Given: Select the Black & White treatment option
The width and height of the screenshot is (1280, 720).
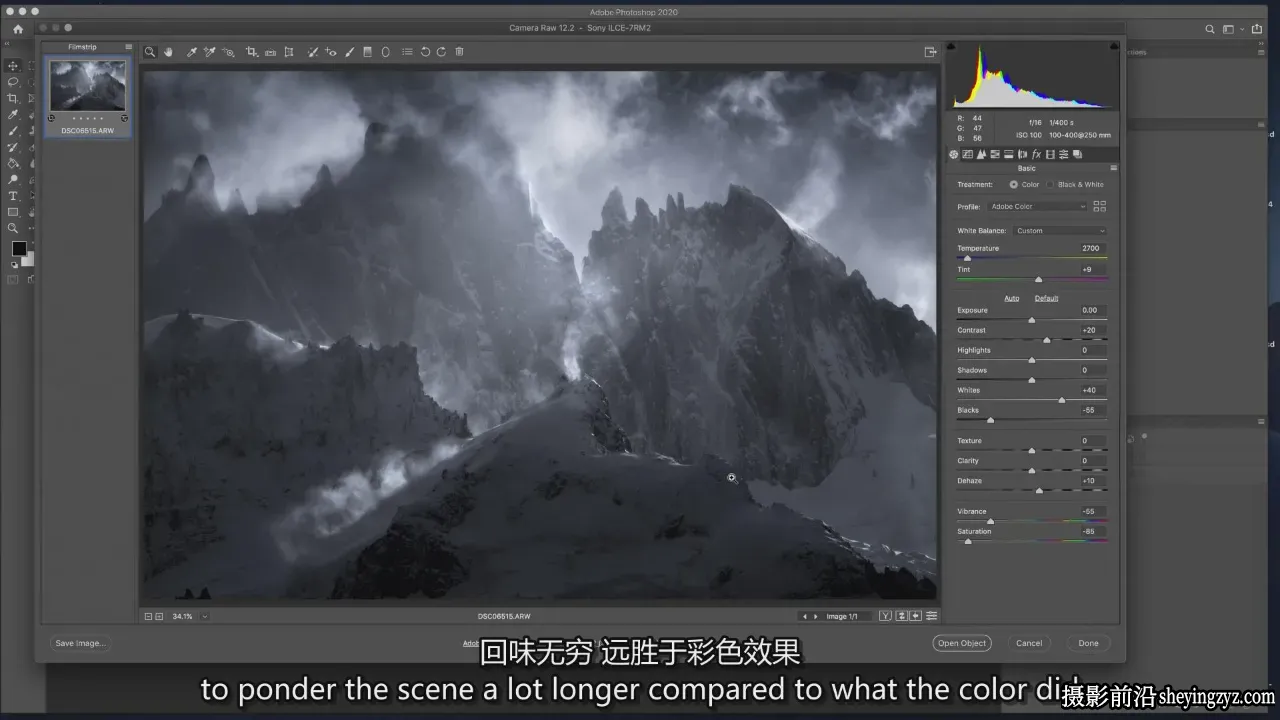Looking at the screenshot, I should 1075,185.
